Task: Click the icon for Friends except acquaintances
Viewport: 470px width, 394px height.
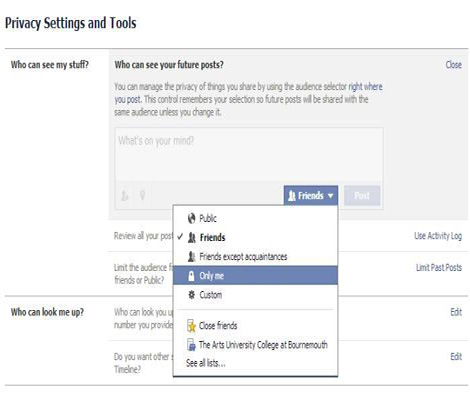Action: point(191,256)
